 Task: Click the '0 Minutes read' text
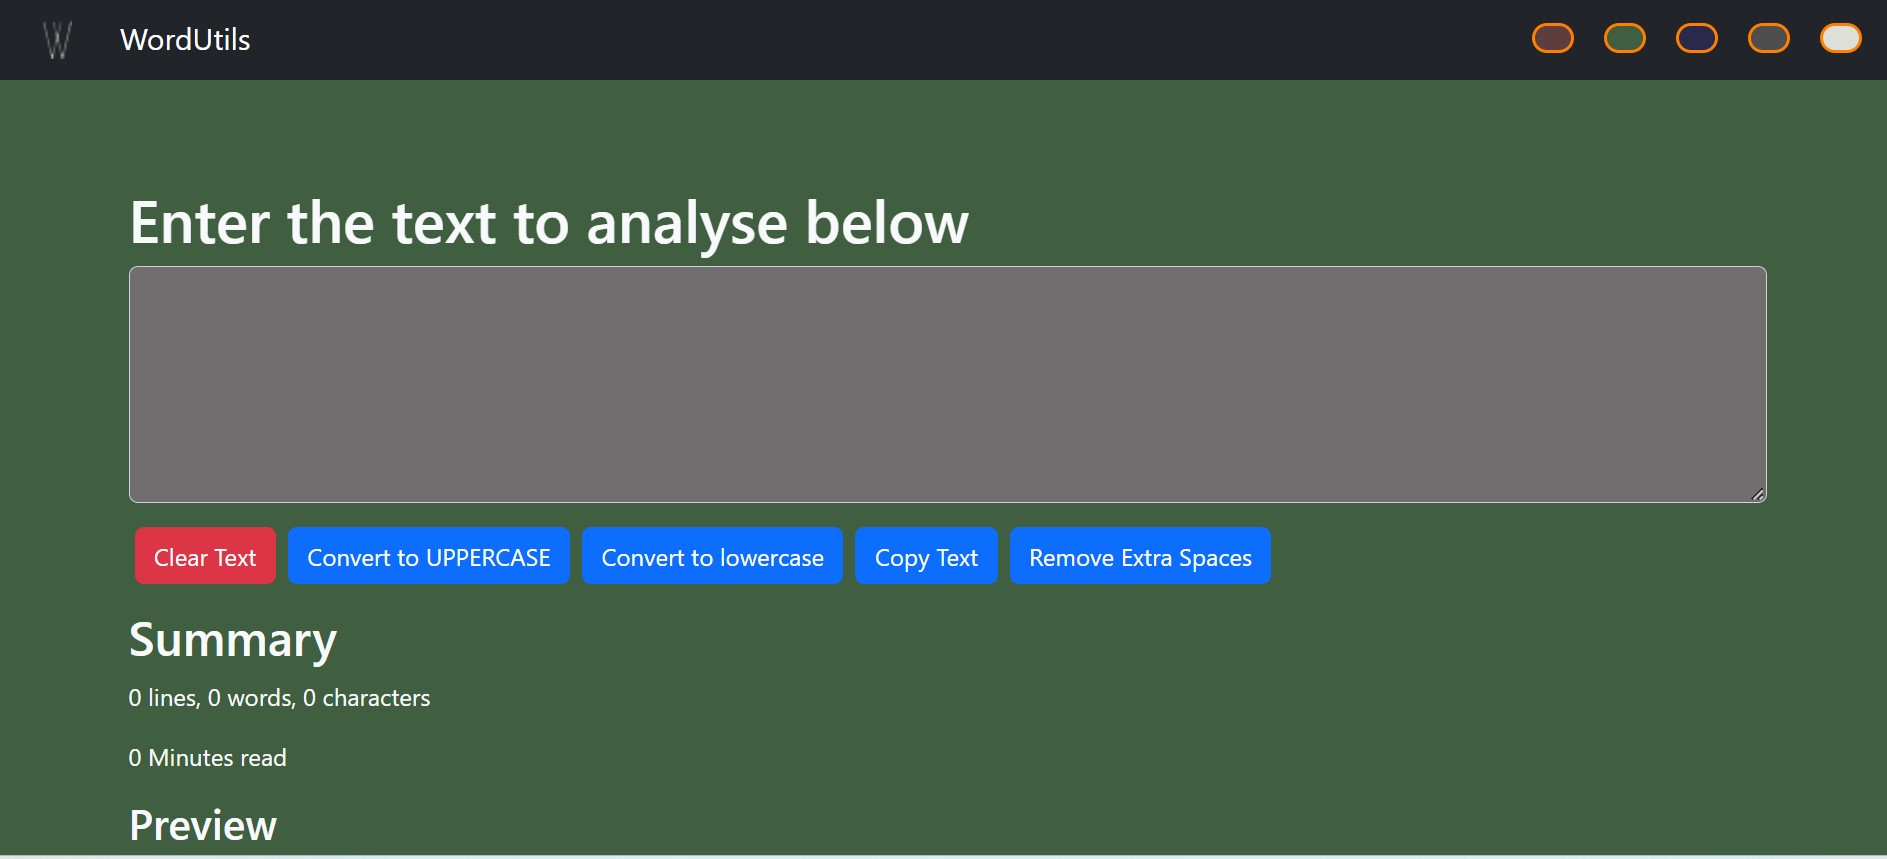(207, 758)
